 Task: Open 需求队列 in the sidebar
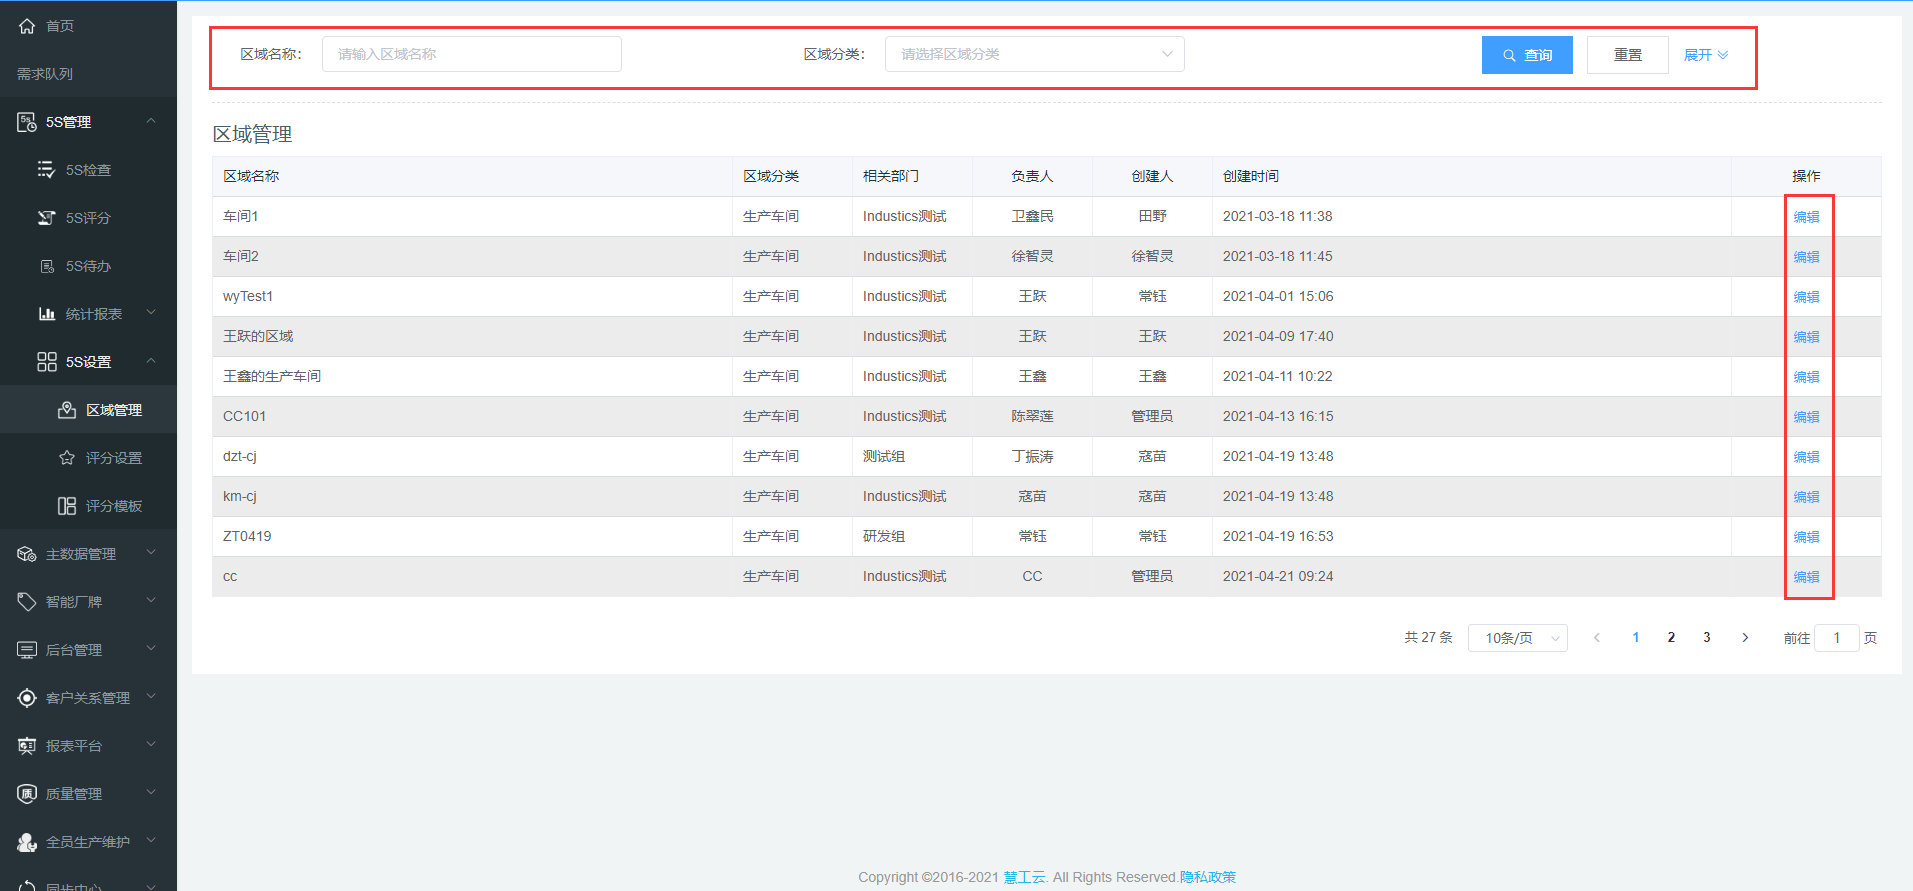pyautogui.click(x=45, y=74)
